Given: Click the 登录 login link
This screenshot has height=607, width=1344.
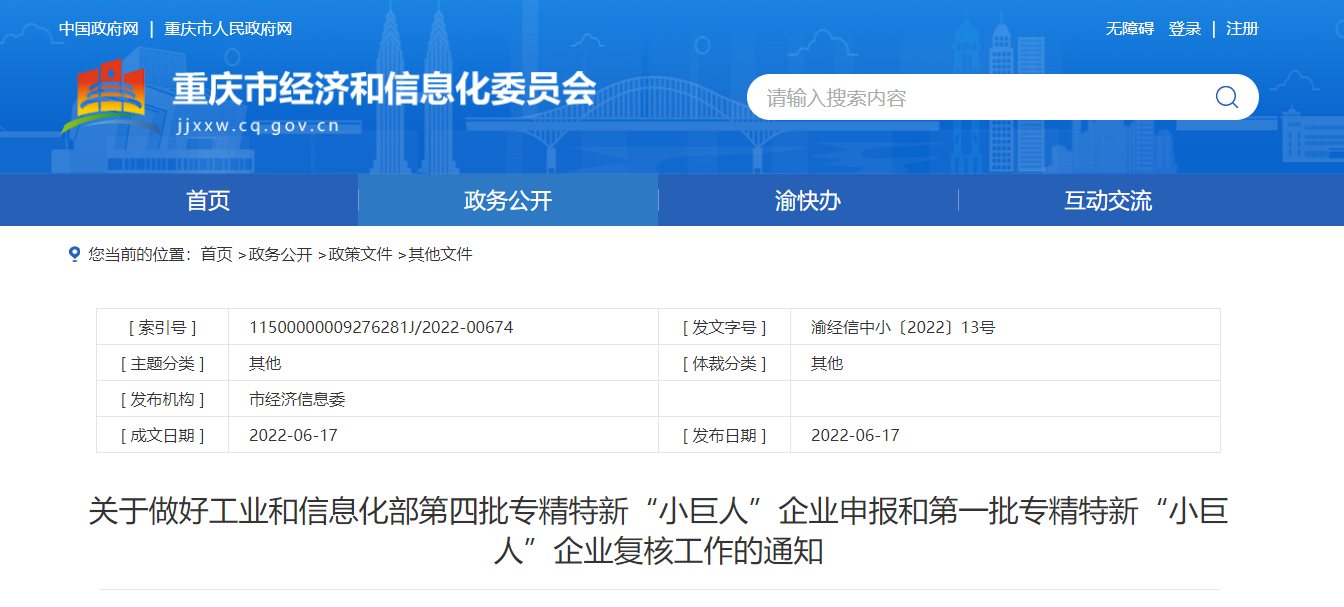Looking at the screenshot, I should (1185, 29).
